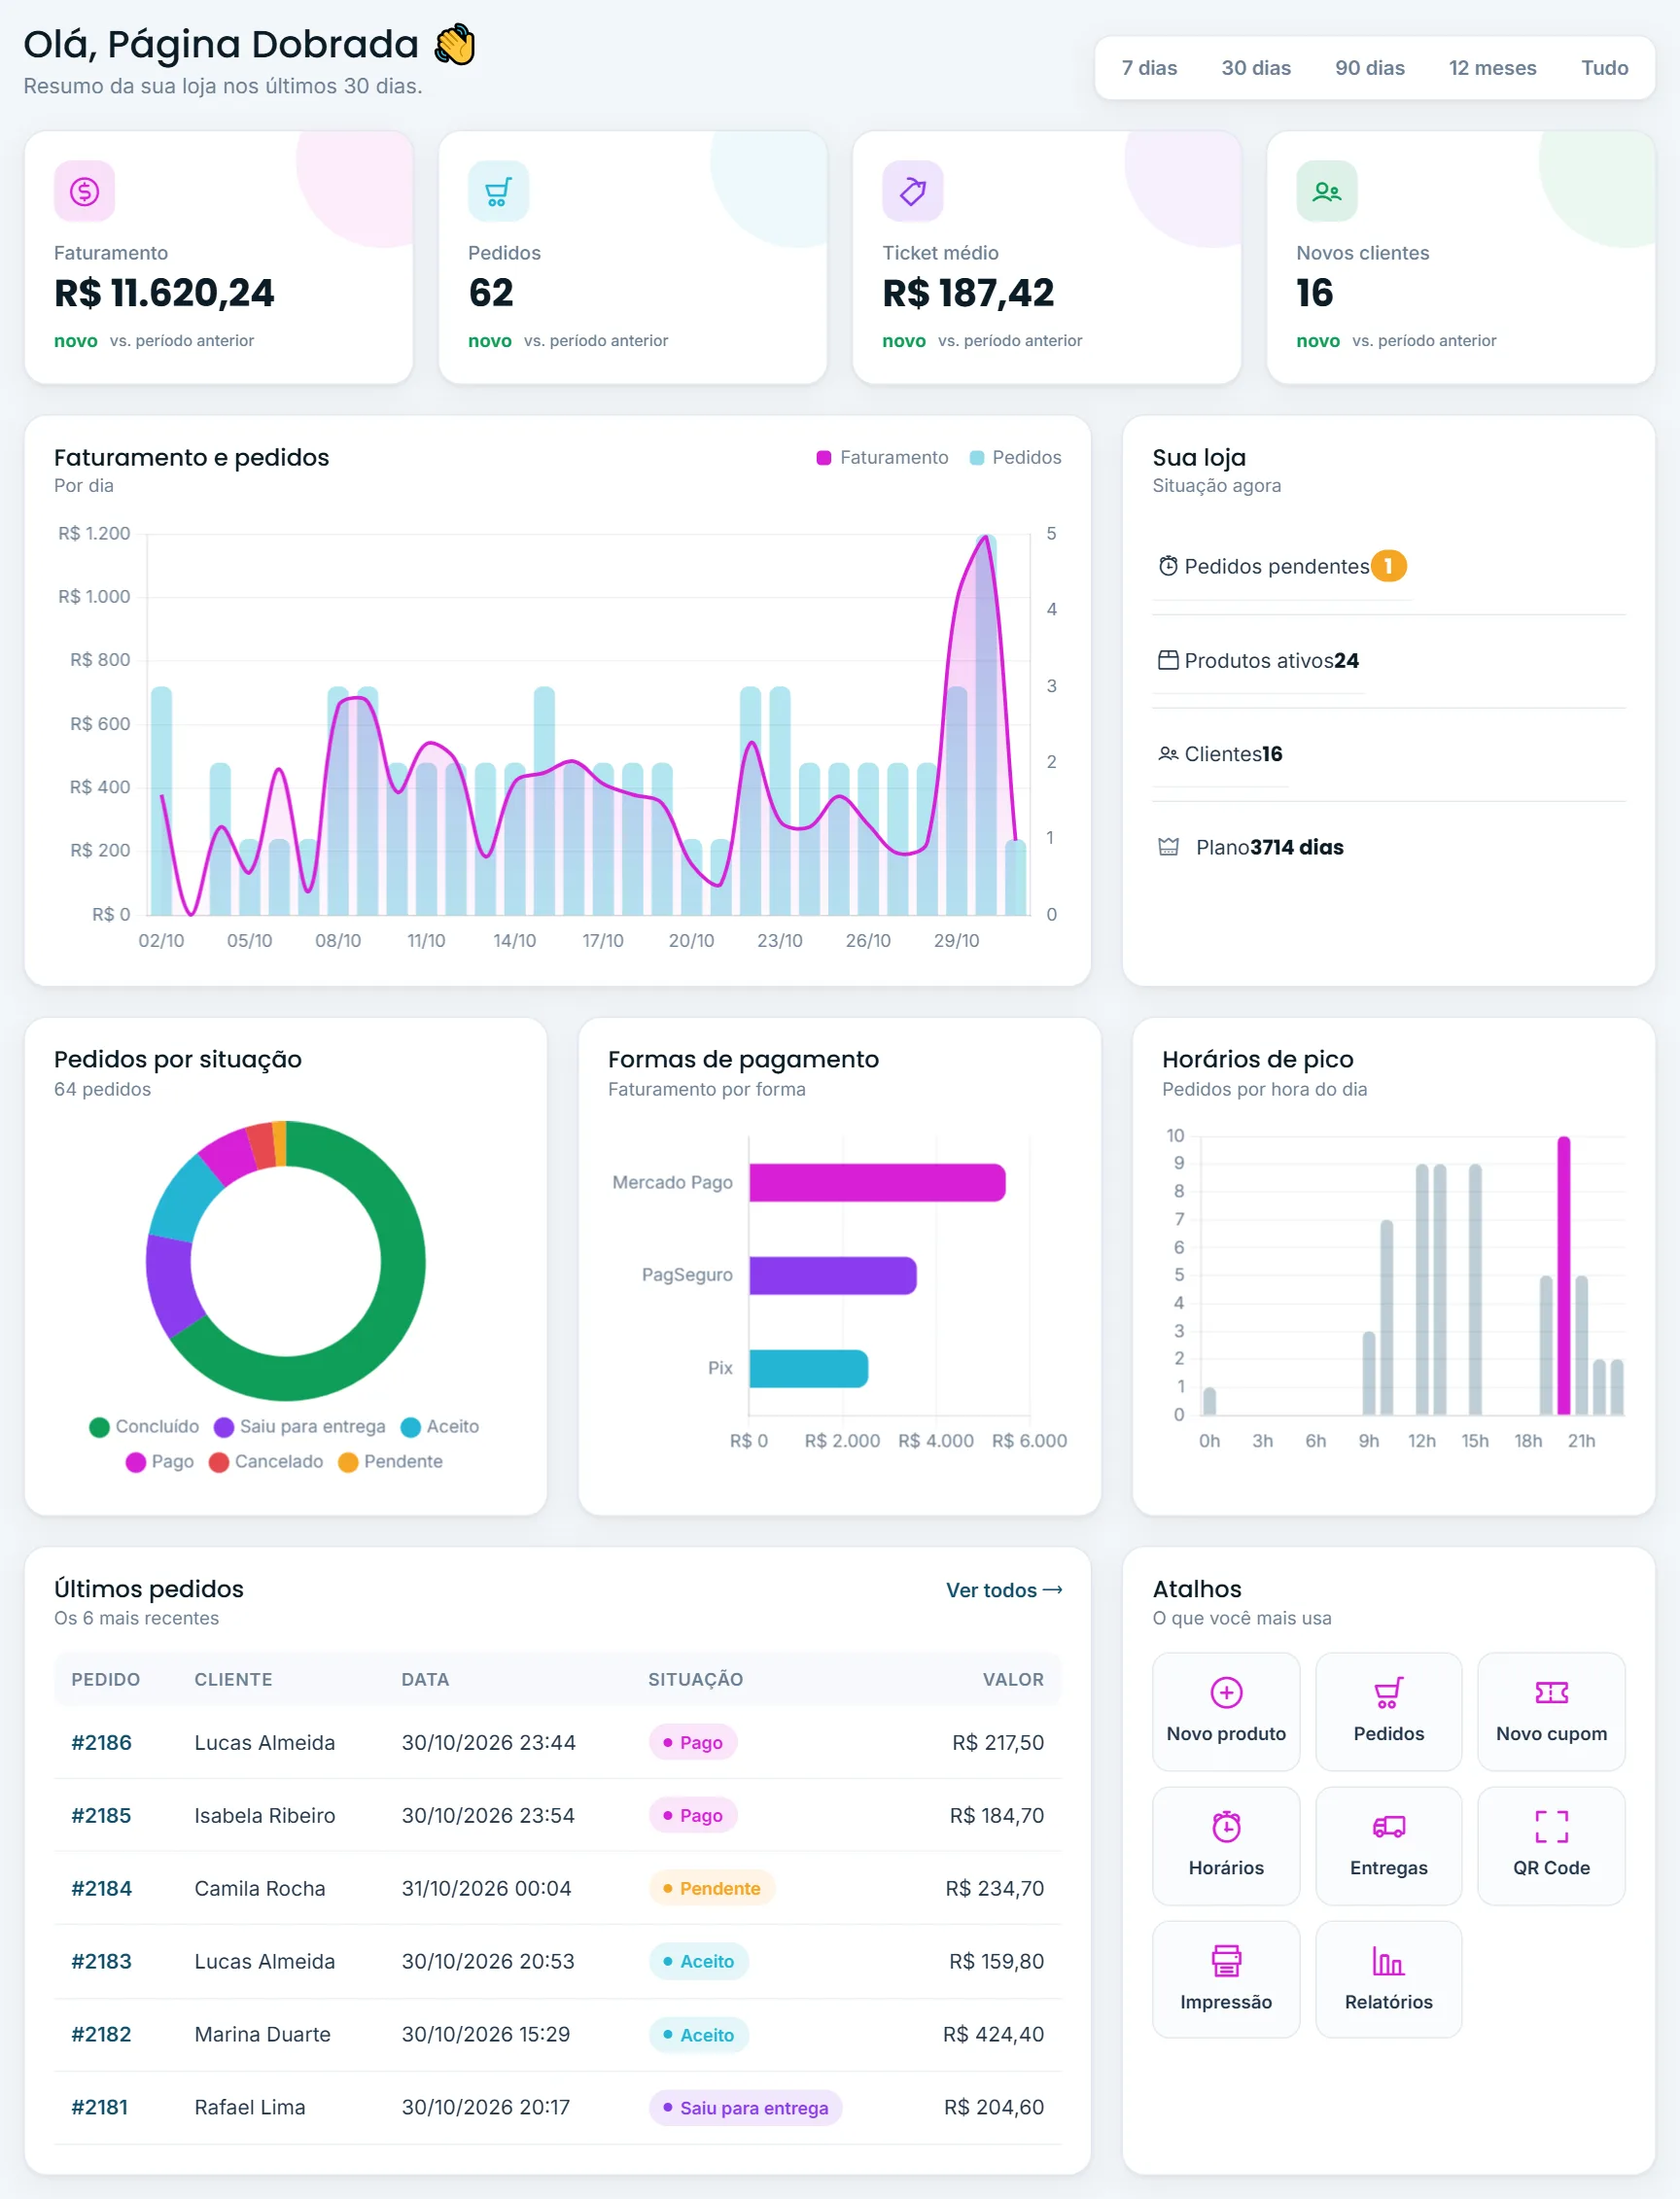Image resolution: width=1680 pixels, height=2199 pixels.
Task: Switch period to 7 dias
Action: point(1149,68)
